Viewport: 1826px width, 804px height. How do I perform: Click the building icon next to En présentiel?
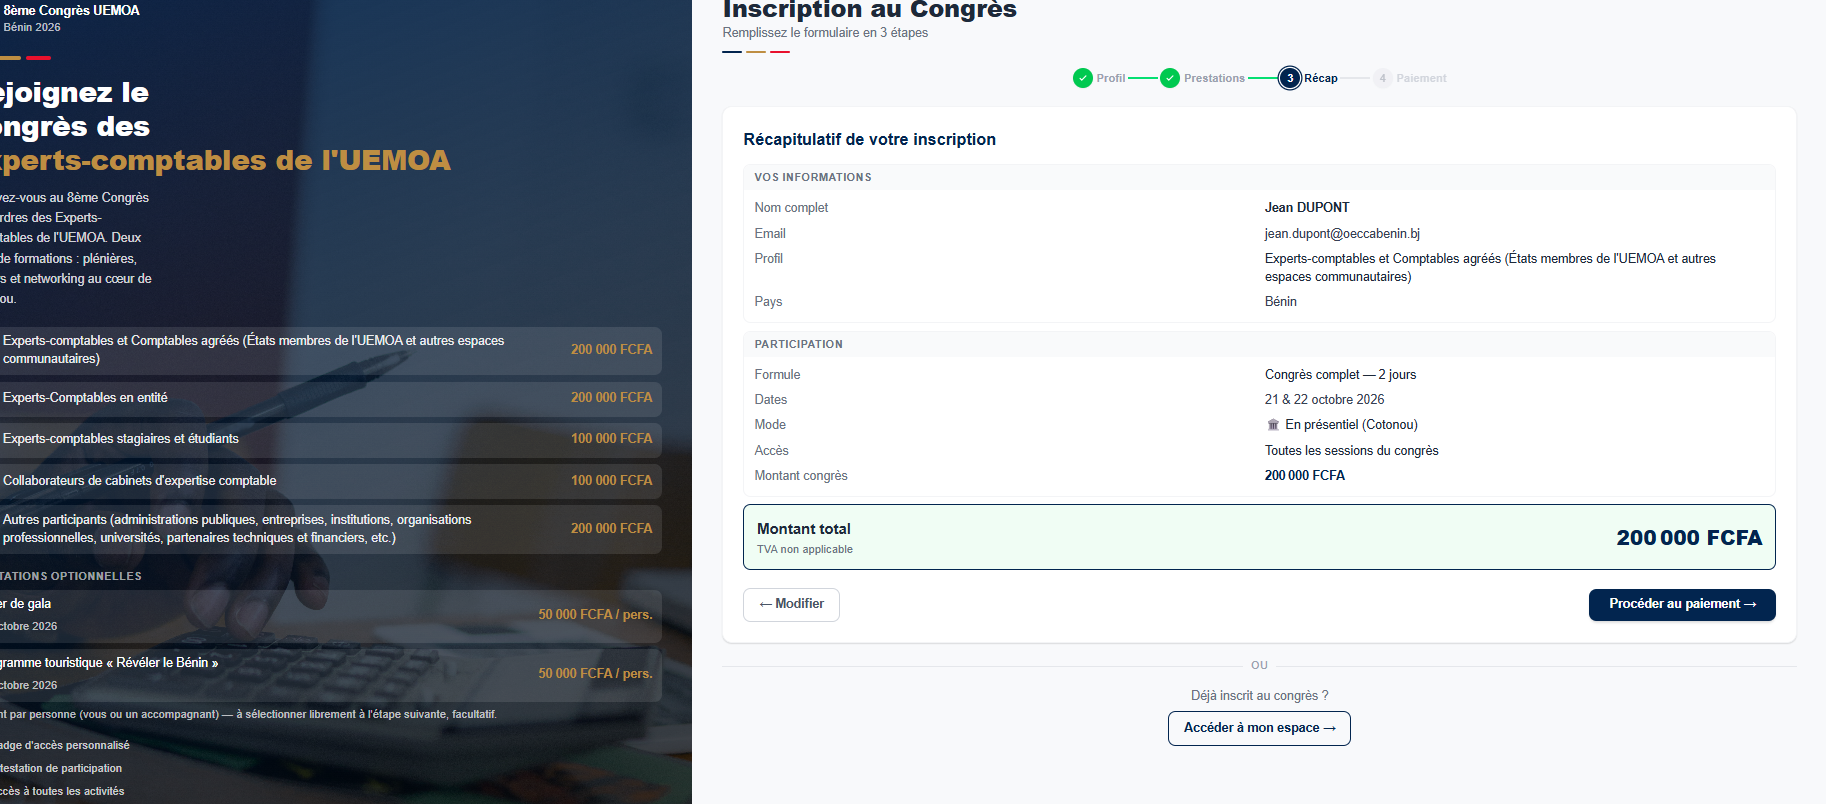(1273, 425)
